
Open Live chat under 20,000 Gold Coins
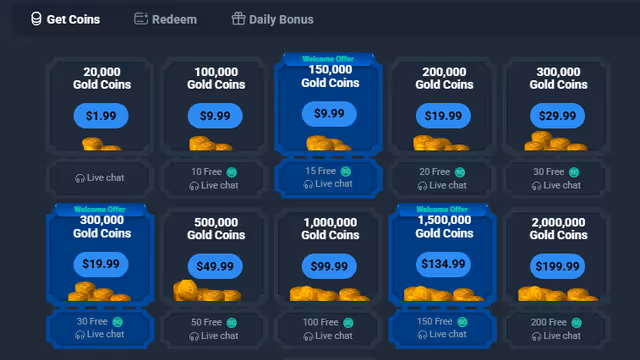click(x=100, y=178)
